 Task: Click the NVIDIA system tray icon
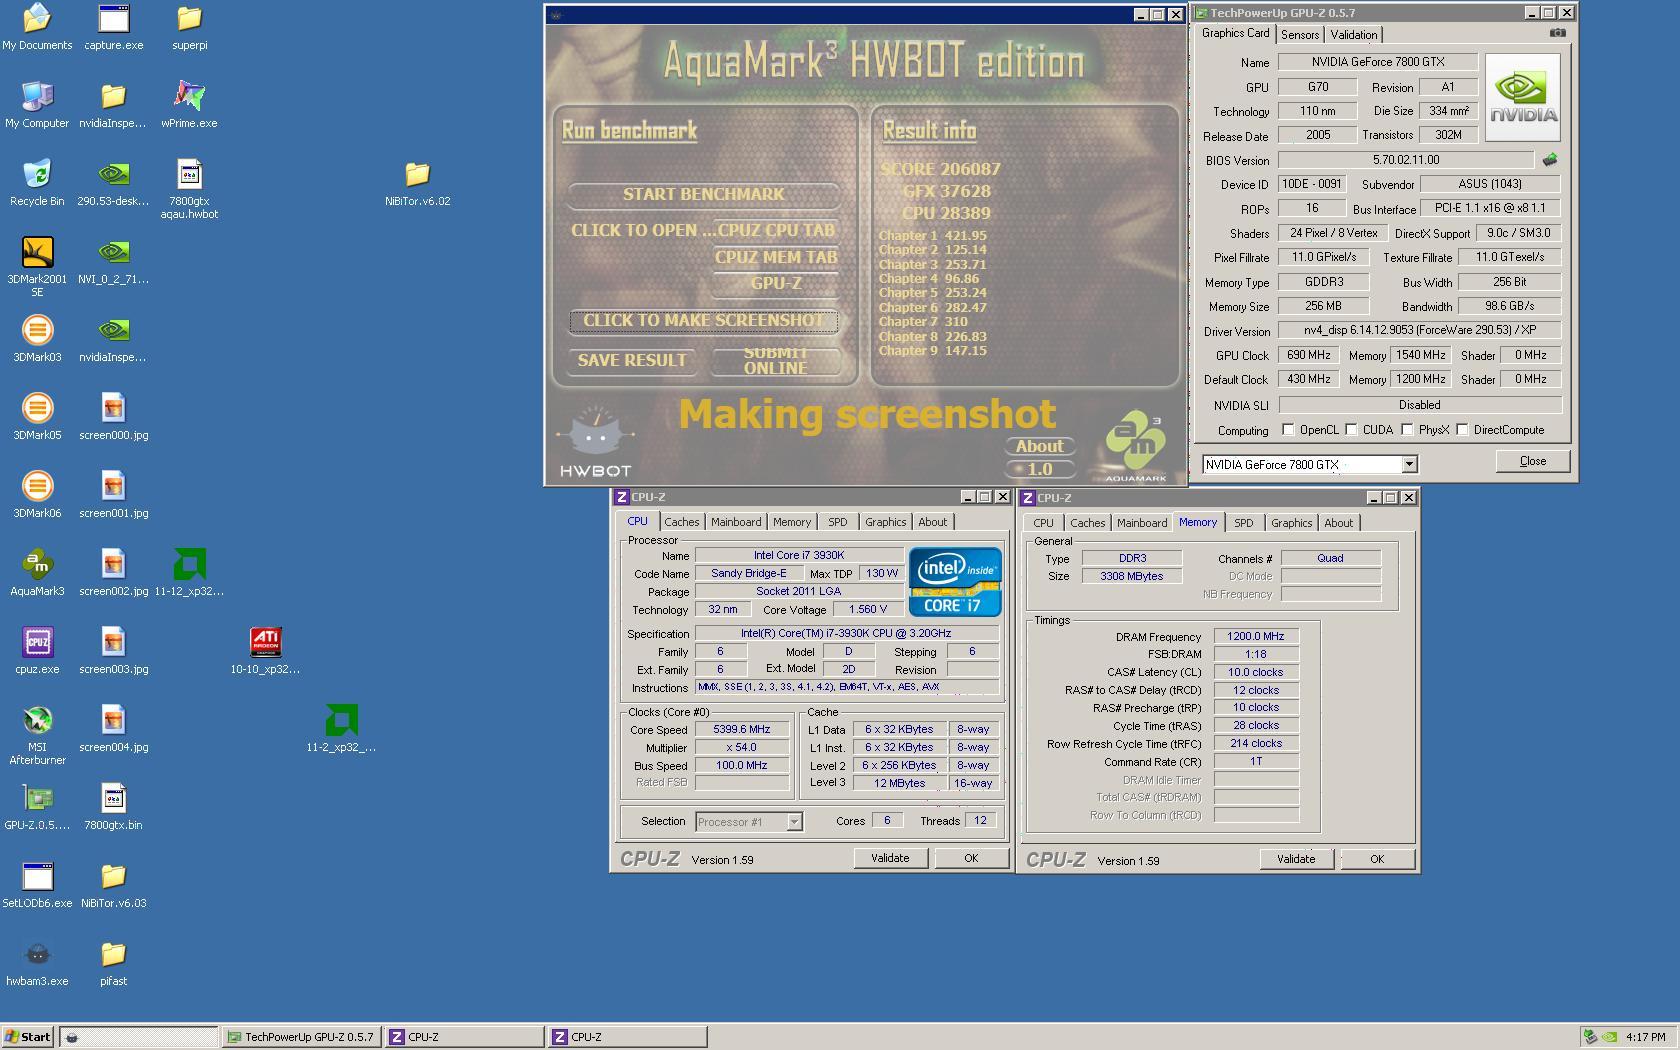pyautogui.click(x=1610, y=1037)
